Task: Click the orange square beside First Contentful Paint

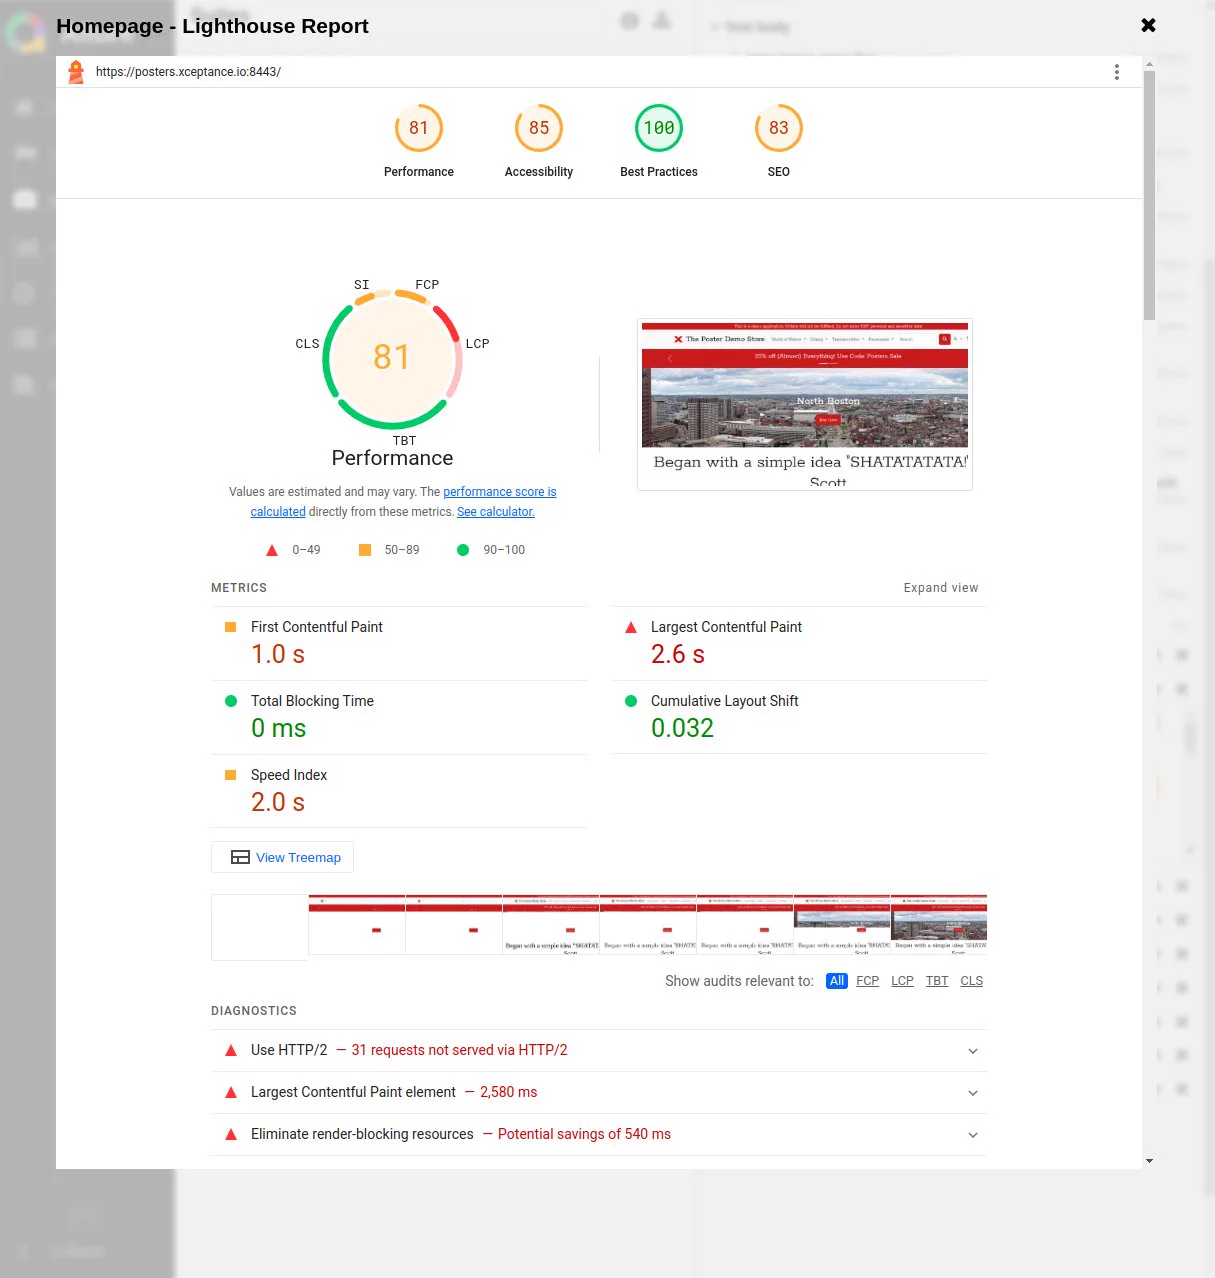Action: pyautogui.click(x=231, y=627)
